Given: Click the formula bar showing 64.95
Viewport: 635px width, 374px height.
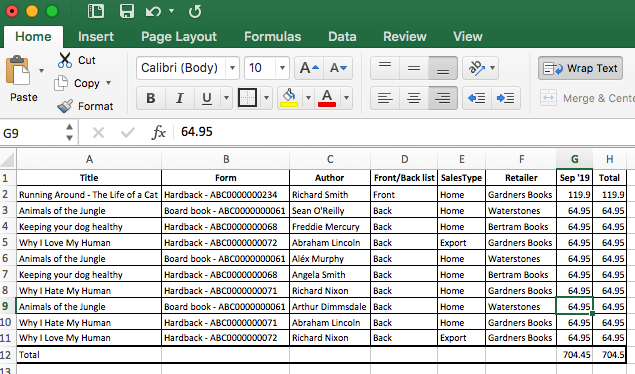Looking at the screenshot, I should pos(404,132).
